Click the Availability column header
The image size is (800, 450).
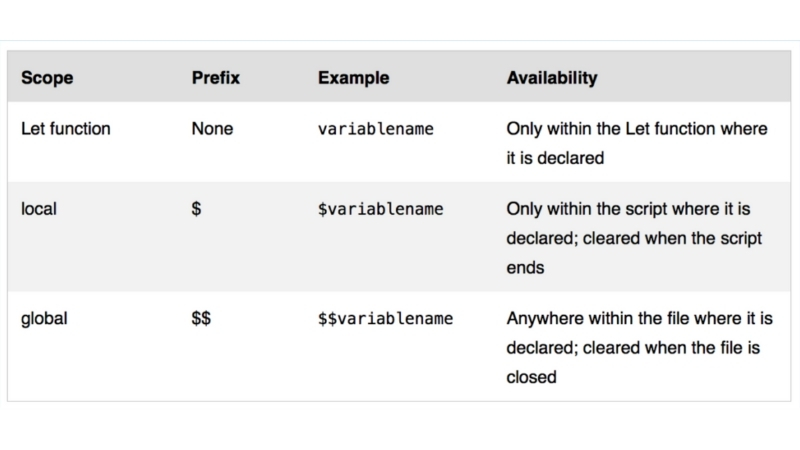[x=551, y=77]
